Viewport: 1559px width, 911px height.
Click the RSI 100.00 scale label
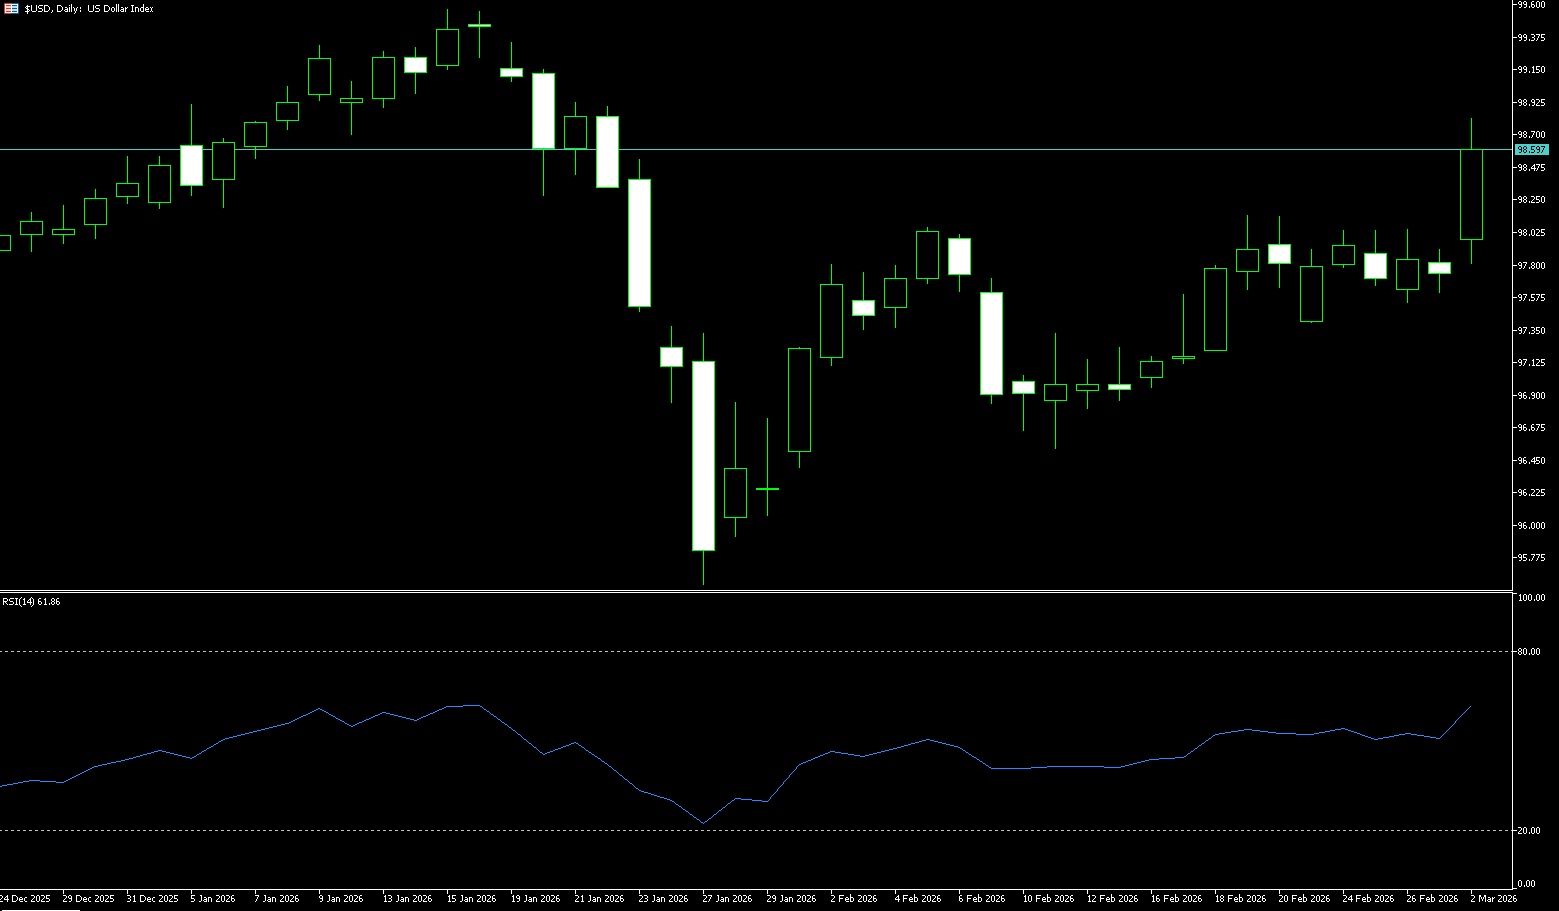tap(1530, 598)
